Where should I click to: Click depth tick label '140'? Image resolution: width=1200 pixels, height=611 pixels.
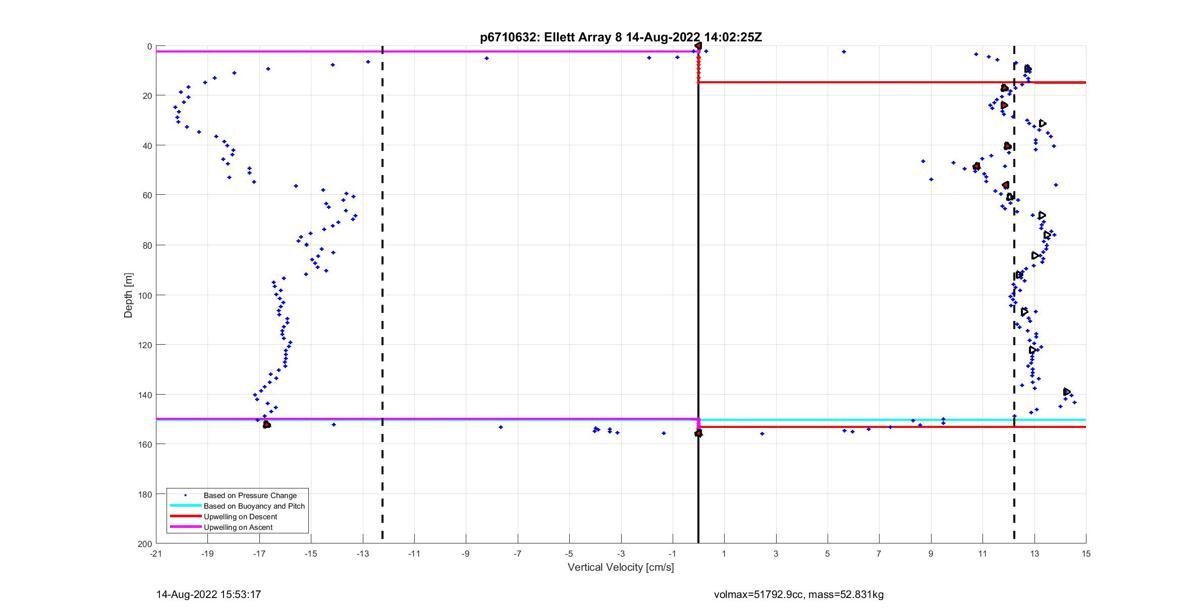[144, 394]
